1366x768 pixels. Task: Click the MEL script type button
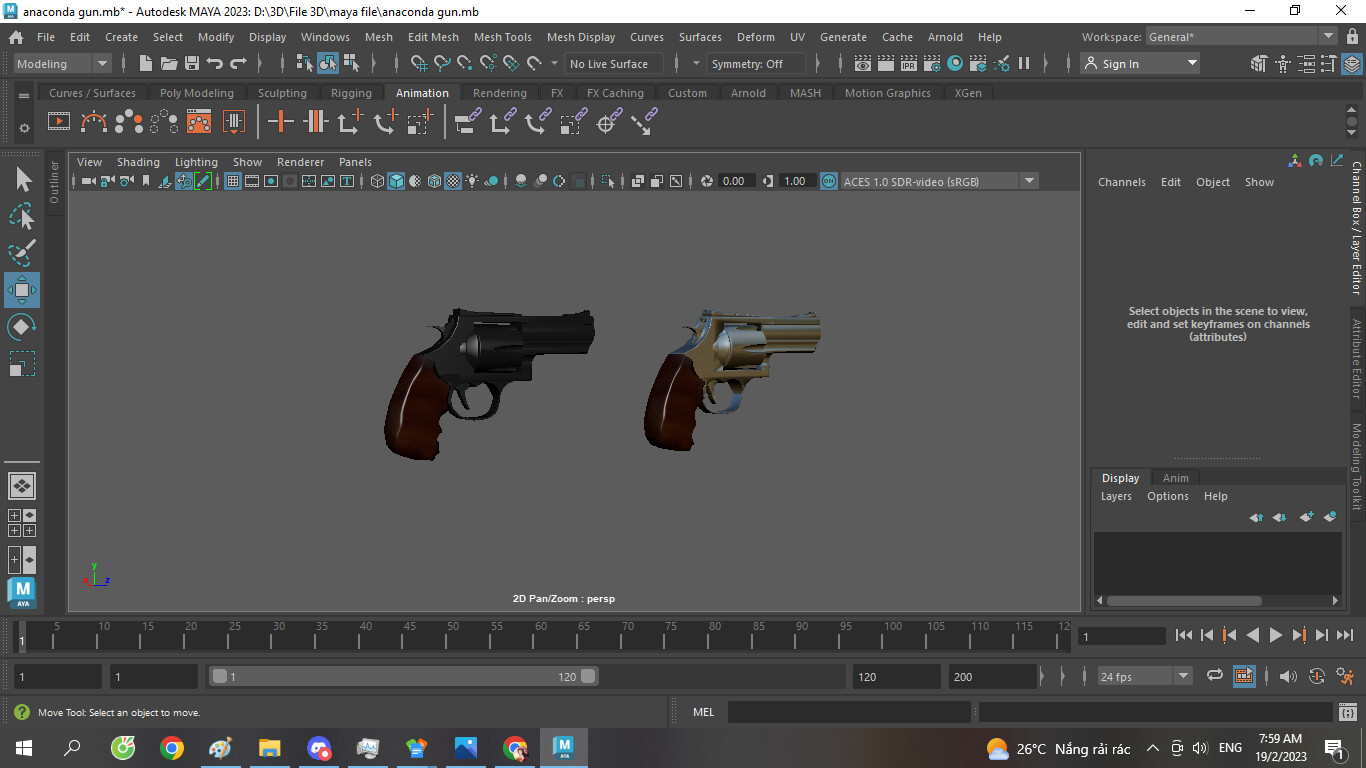pyautogui.click(x=703, y=712)
